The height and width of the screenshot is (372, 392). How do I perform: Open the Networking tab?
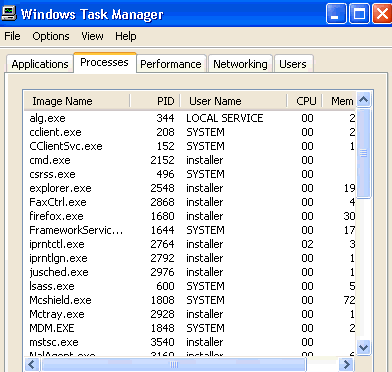240,64
